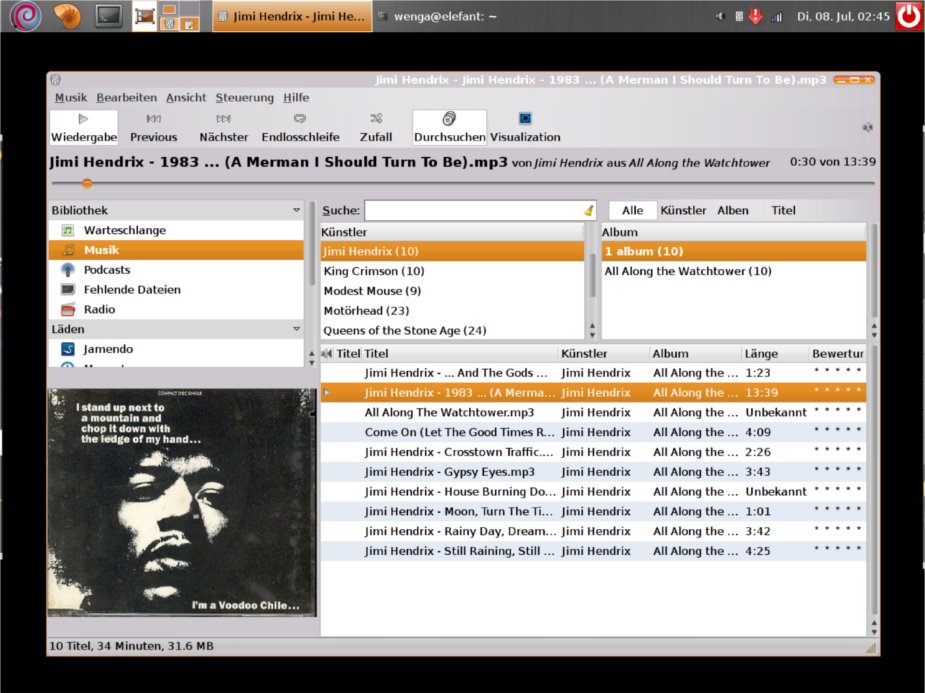Select artist Modest Mouse (9)

(452, 291)
